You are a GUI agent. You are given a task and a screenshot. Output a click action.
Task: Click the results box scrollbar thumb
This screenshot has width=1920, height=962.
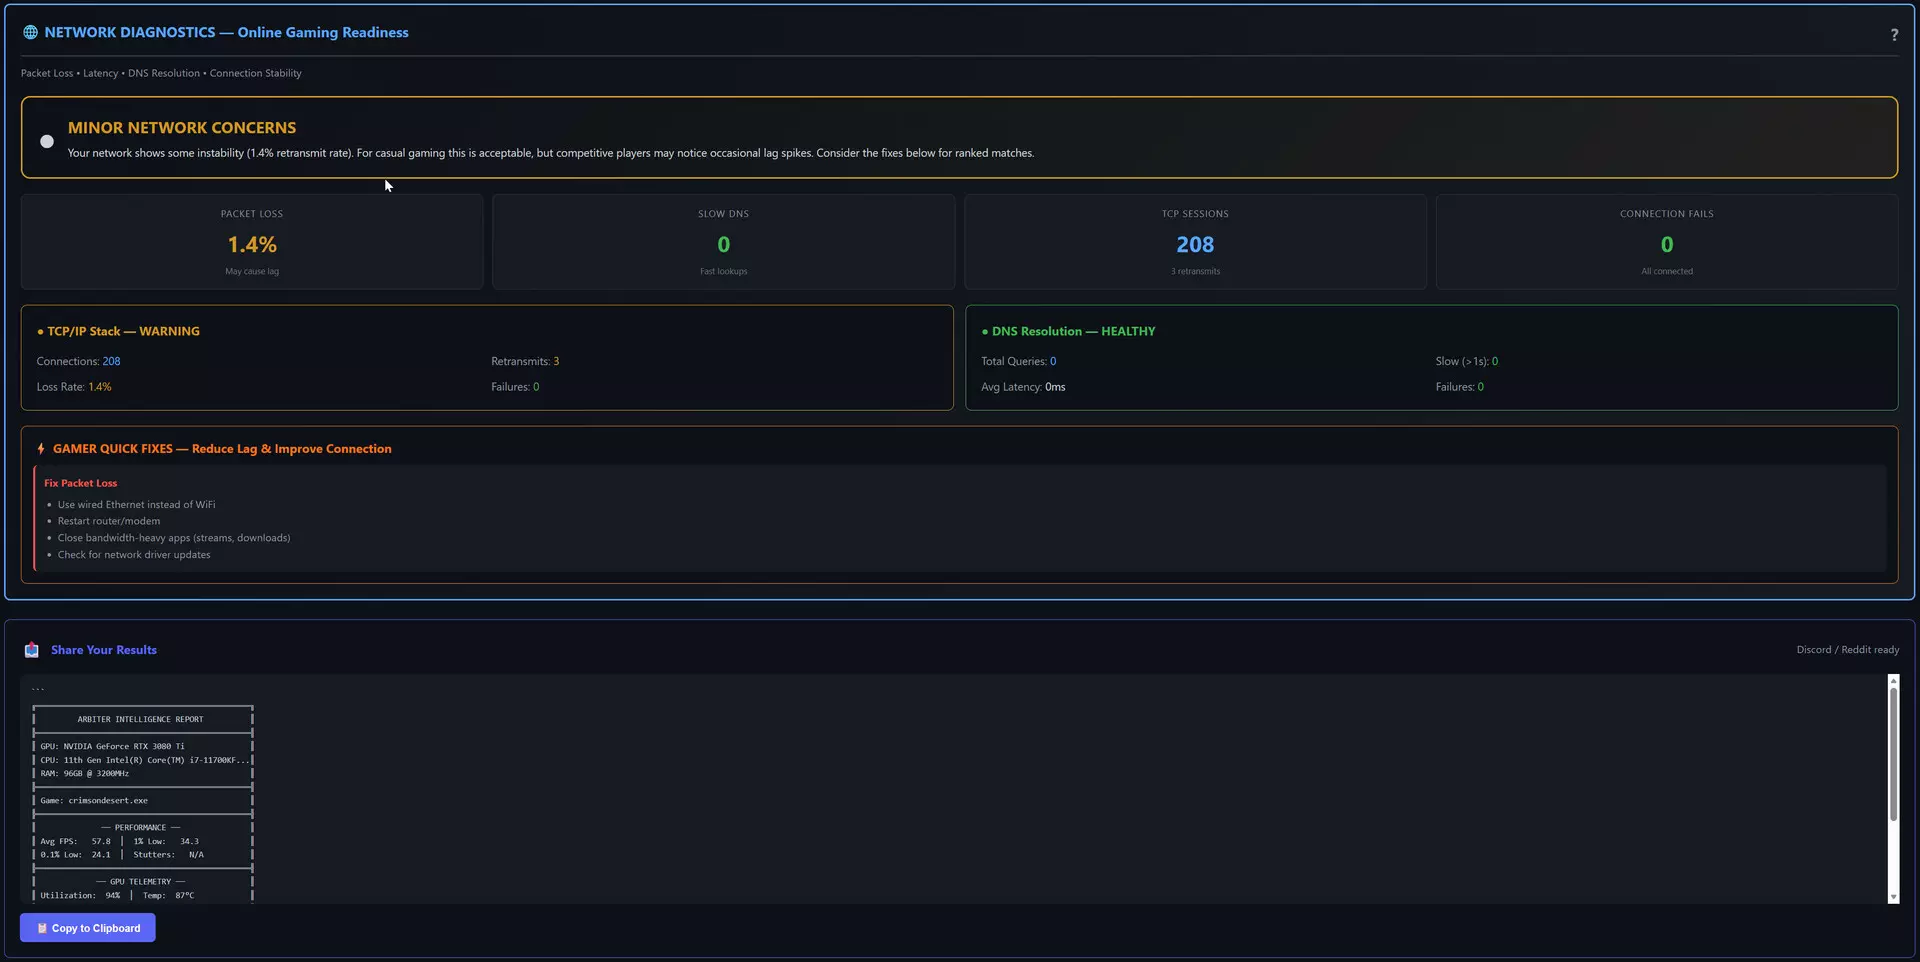coord(1893,754)
